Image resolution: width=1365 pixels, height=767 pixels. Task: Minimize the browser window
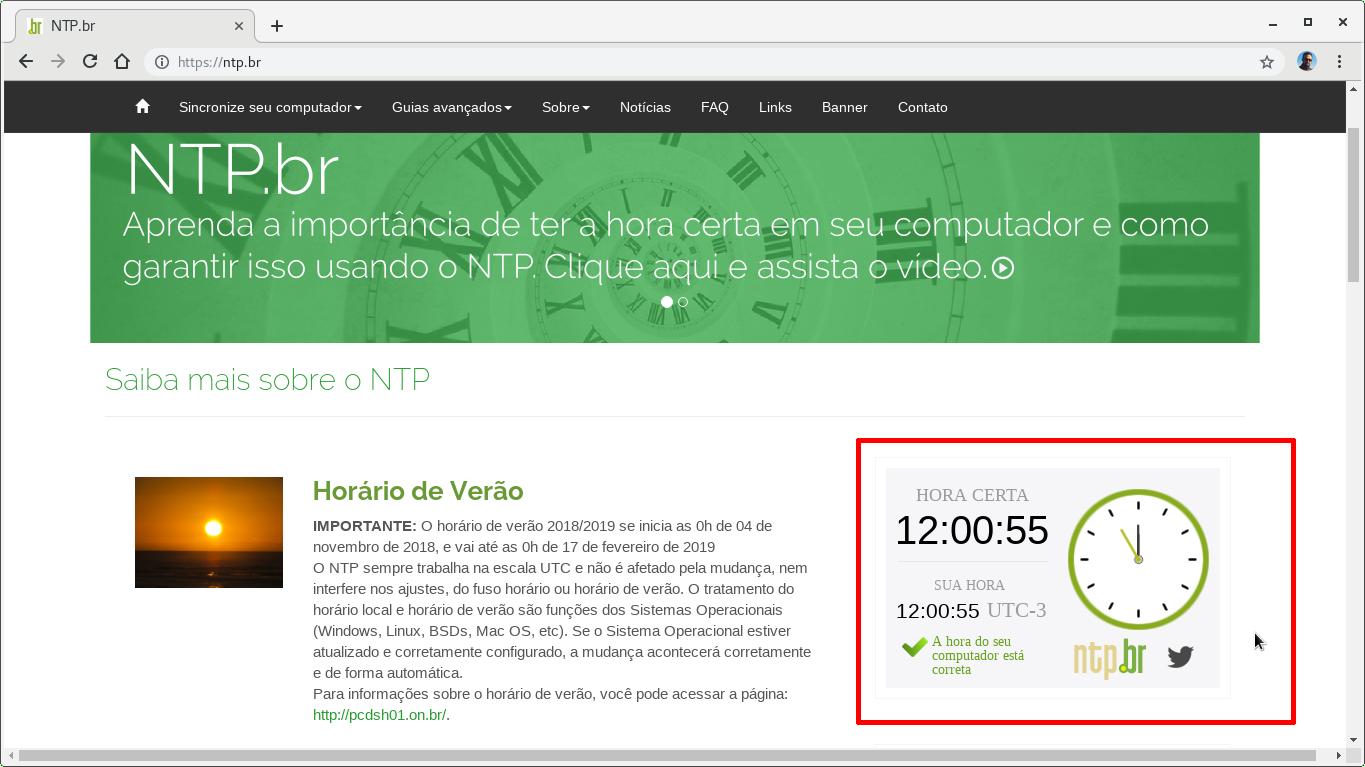pos(1273,23)
